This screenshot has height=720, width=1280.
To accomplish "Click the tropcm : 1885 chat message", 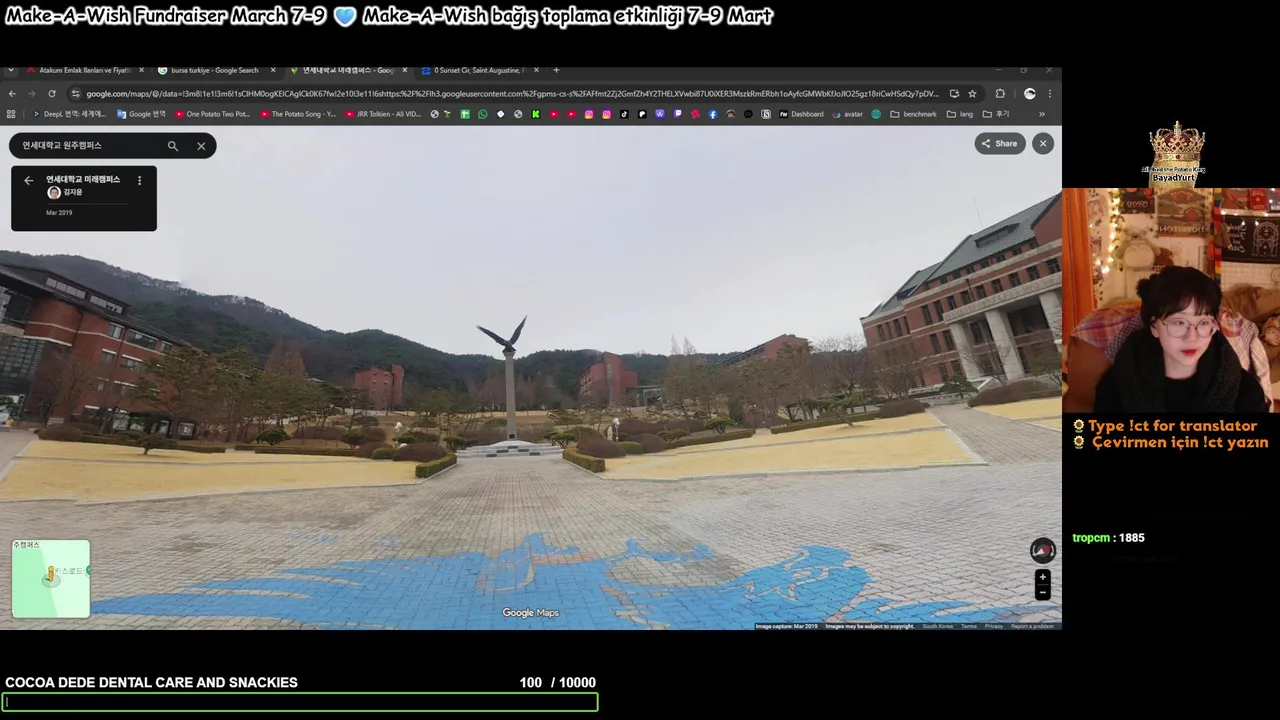I will click(1108, 538).
